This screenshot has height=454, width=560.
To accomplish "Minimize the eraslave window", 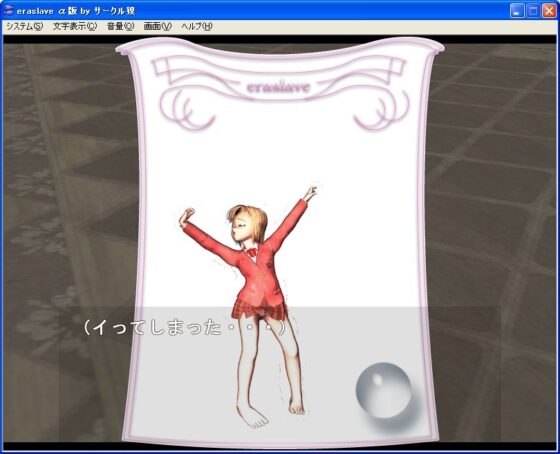I will click(516, 11).
